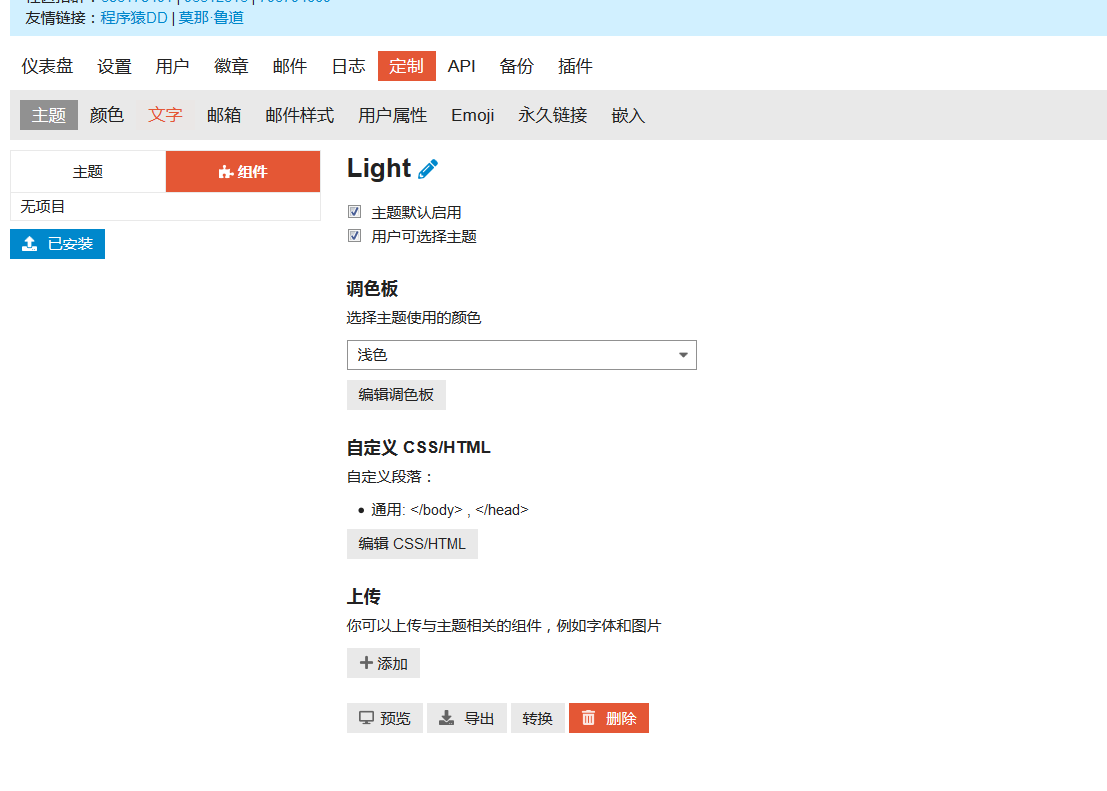The height and width of the screenshot is (791, 1107).
Task: Click the 上传 section heading
Action: [x=364, y=597]
